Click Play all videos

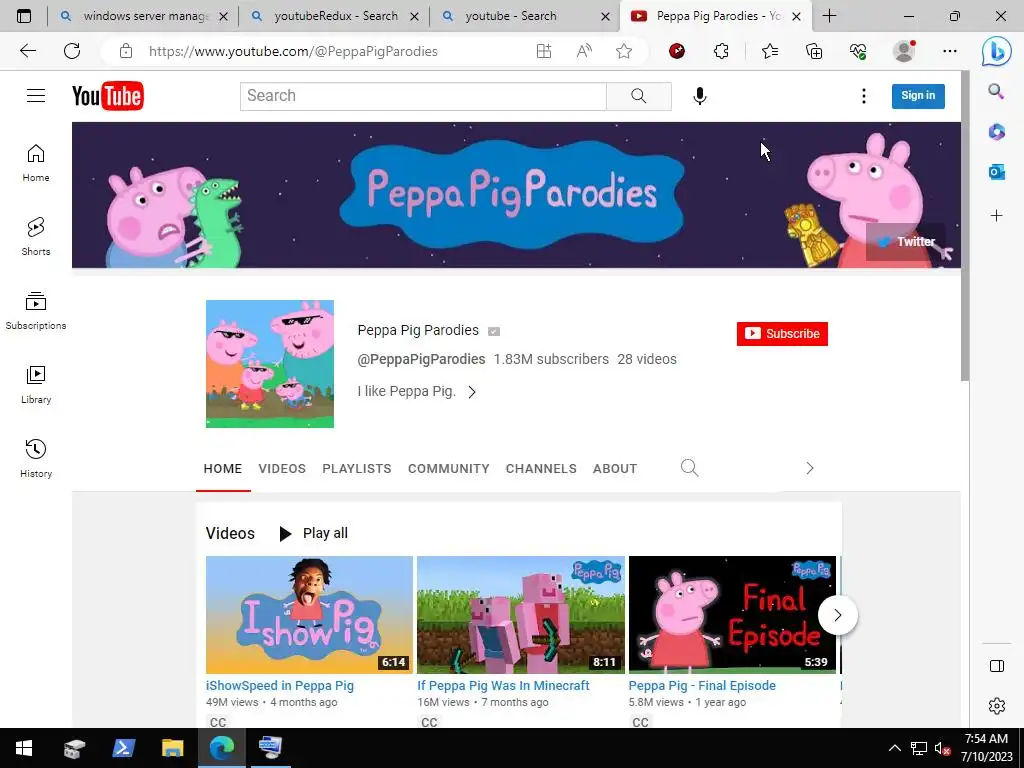point(313,534)
